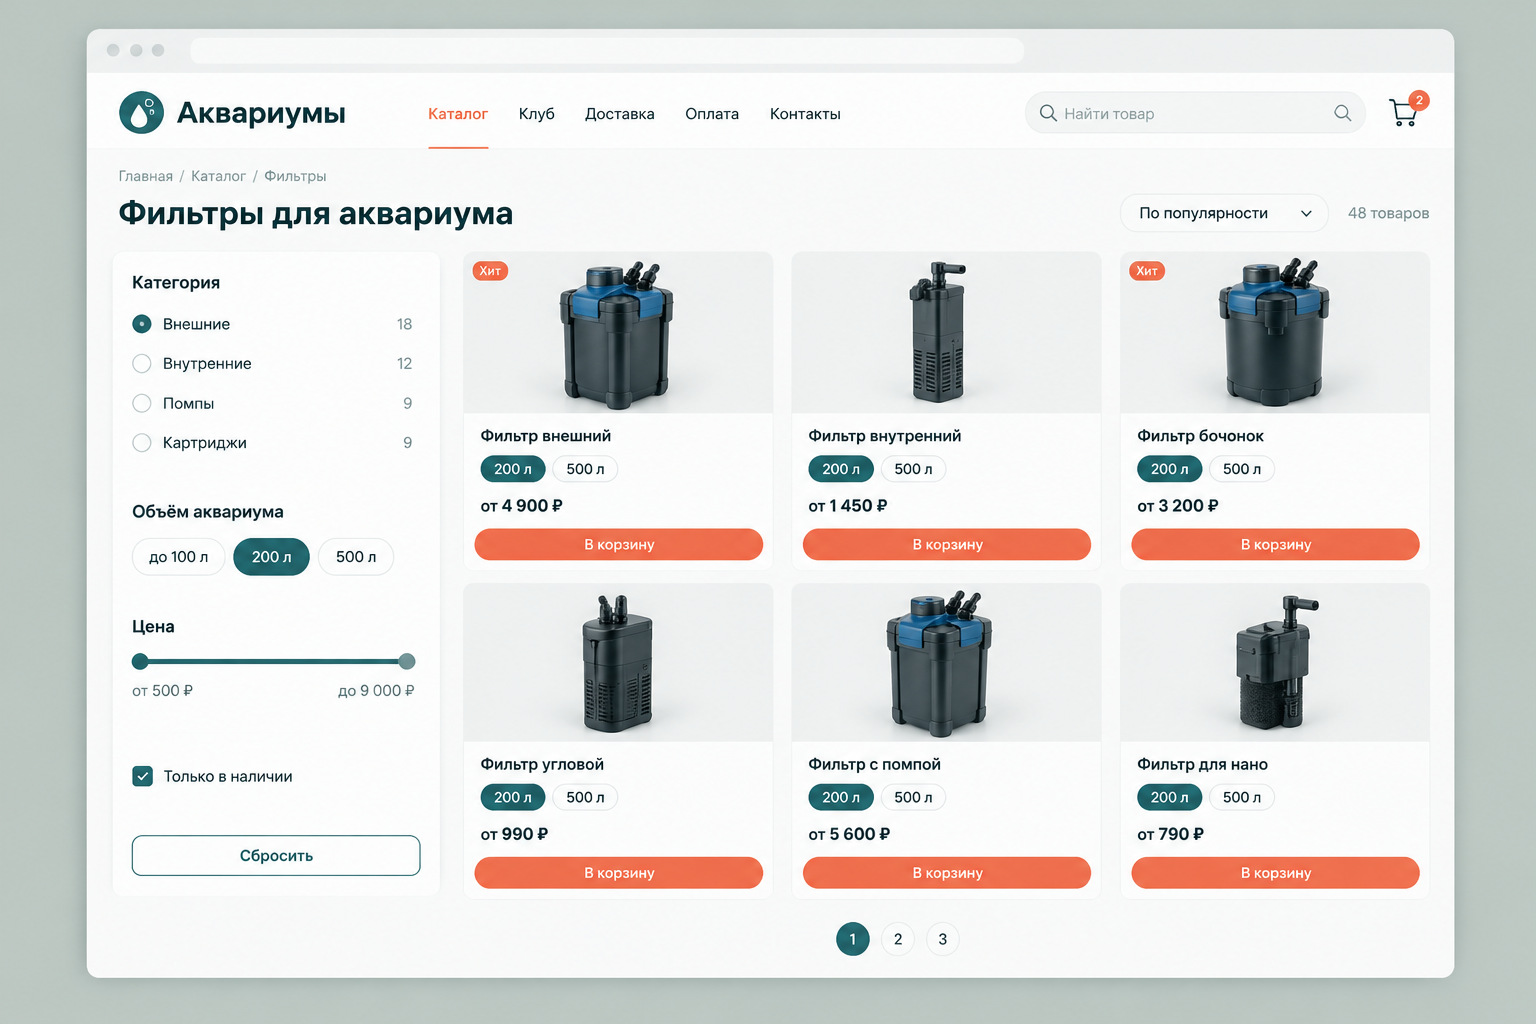Select the Внешние category radio
Viewport: 1536px width, 1024px height.
(142, 324)
